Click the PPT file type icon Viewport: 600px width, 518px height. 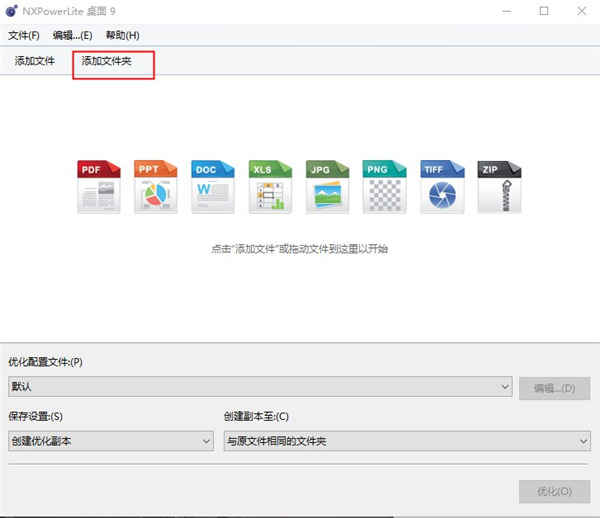(156, 186)
